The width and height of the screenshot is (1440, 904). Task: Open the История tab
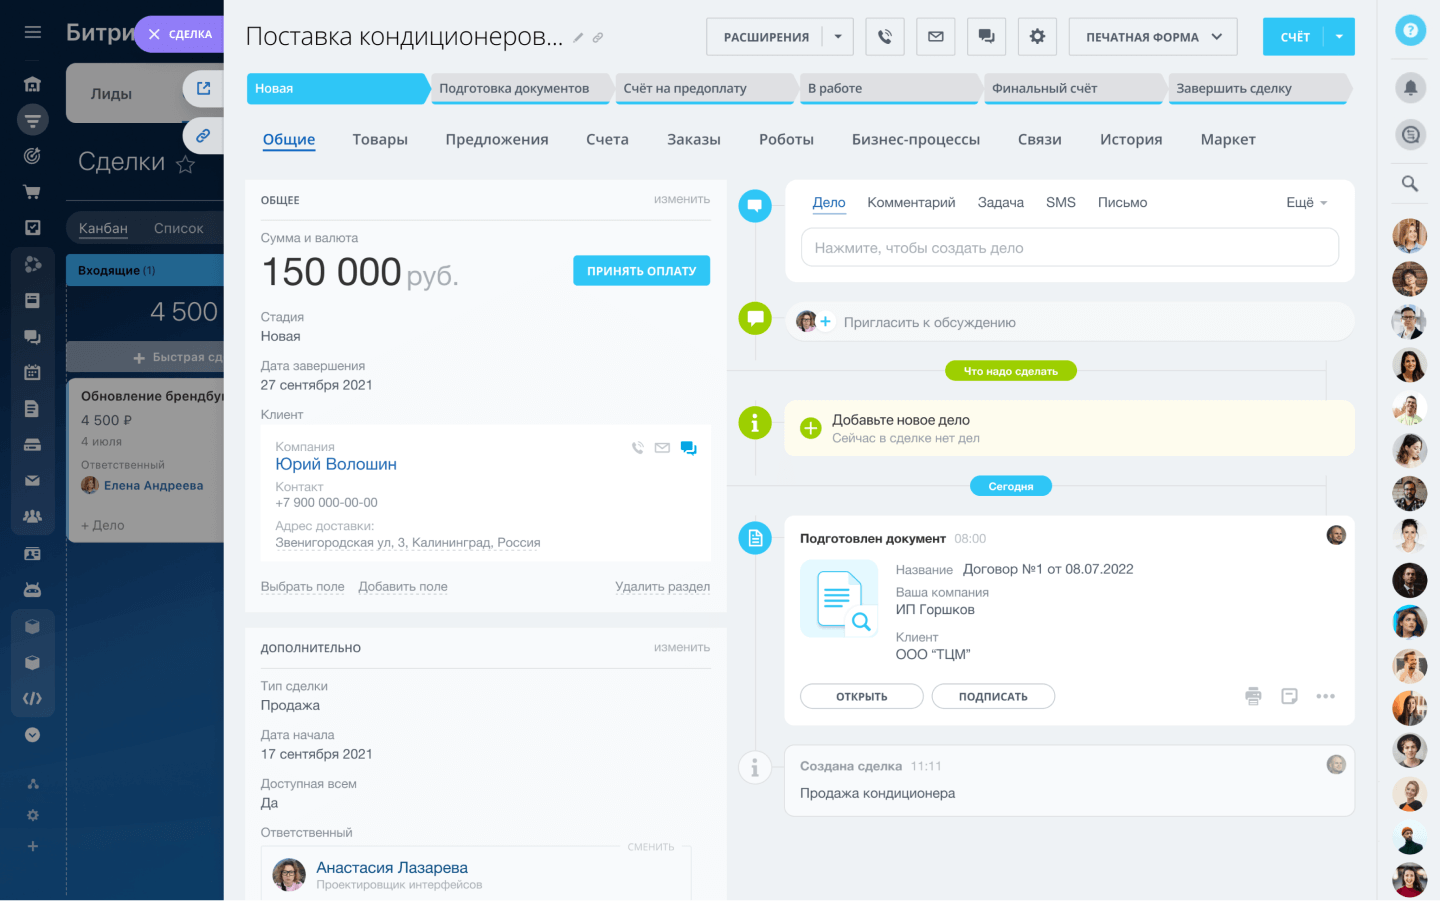[1130, 139]
